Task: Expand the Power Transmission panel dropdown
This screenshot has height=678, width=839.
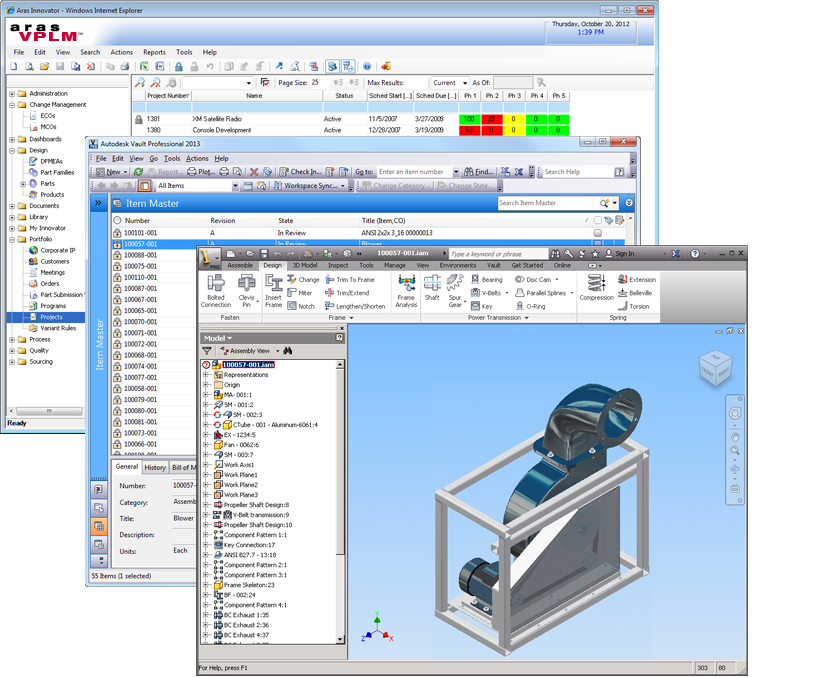Action: click(527, 318)
